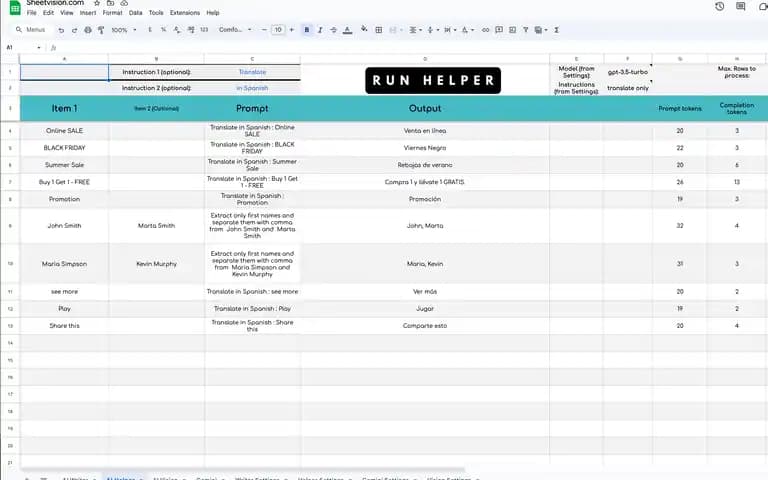Open the comments panel at top right

click(741, 6)
